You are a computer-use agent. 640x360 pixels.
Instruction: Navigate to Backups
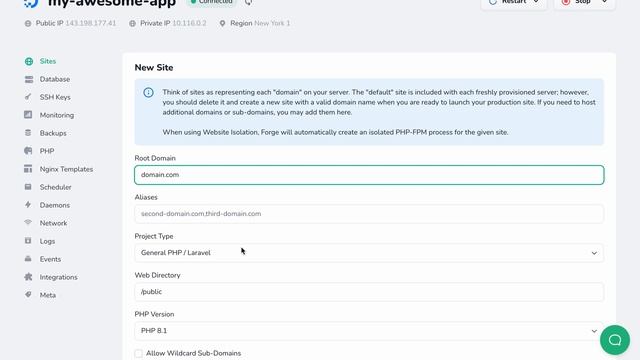pos(53,133)
